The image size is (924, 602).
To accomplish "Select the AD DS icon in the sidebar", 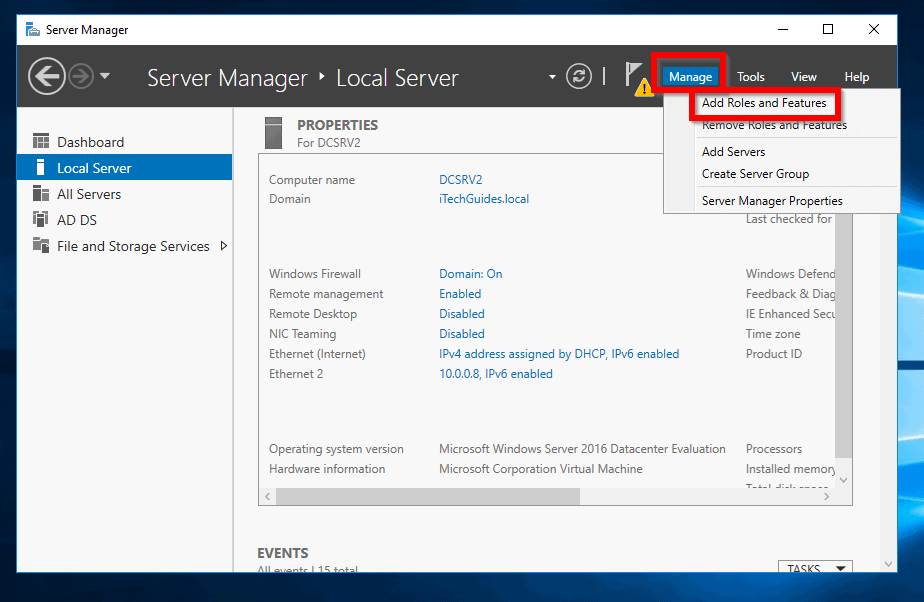I will (41, 220).
